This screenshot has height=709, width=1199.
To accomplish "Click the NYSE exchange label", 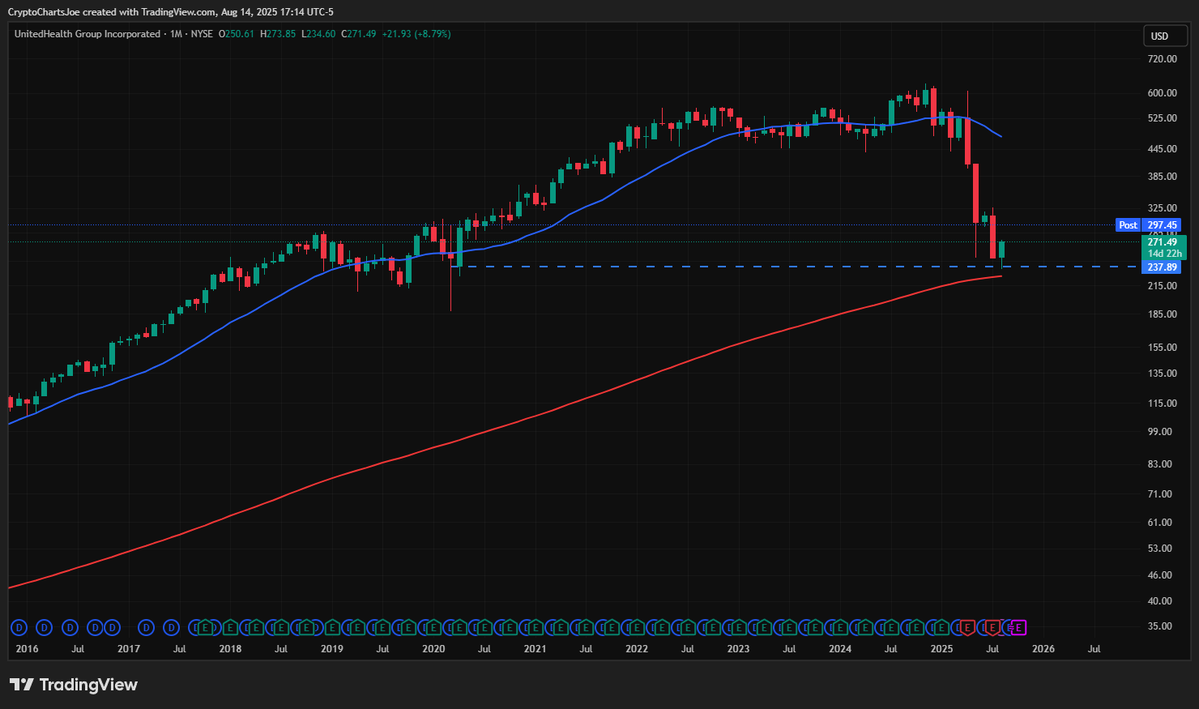I will 202,34.
